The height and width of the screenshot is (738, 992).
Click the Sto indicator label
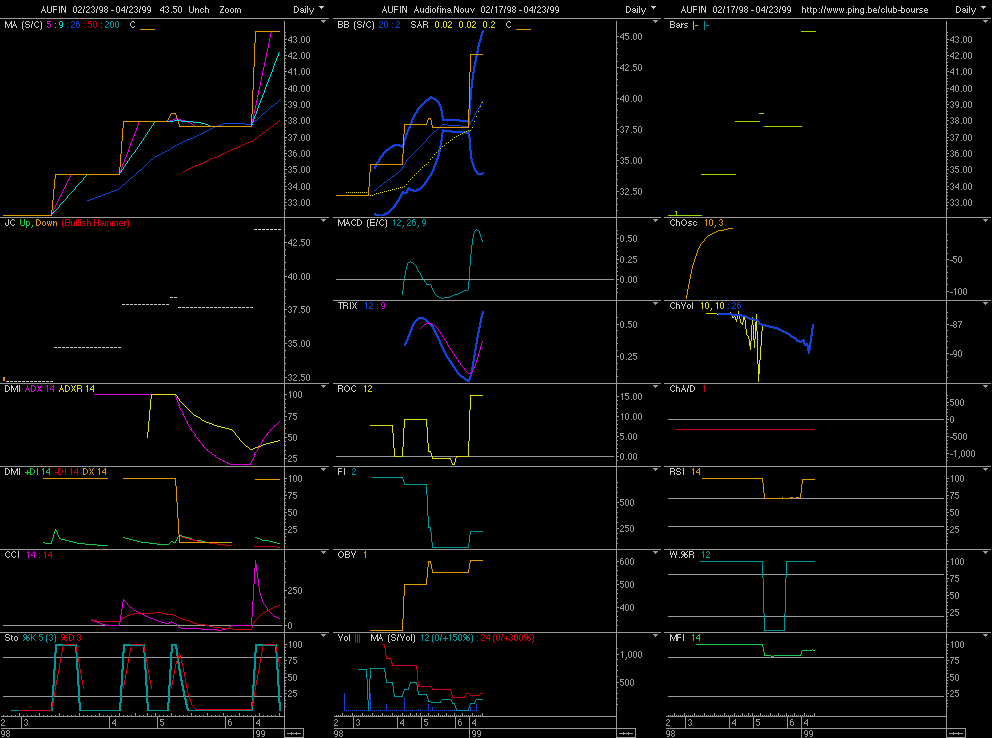(x=11, y=637)
